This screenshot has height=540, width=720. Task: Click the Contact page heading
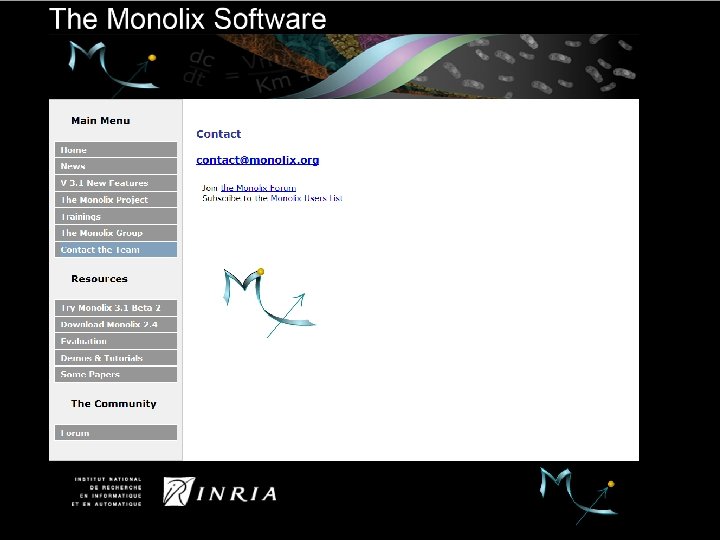[219, 134]
